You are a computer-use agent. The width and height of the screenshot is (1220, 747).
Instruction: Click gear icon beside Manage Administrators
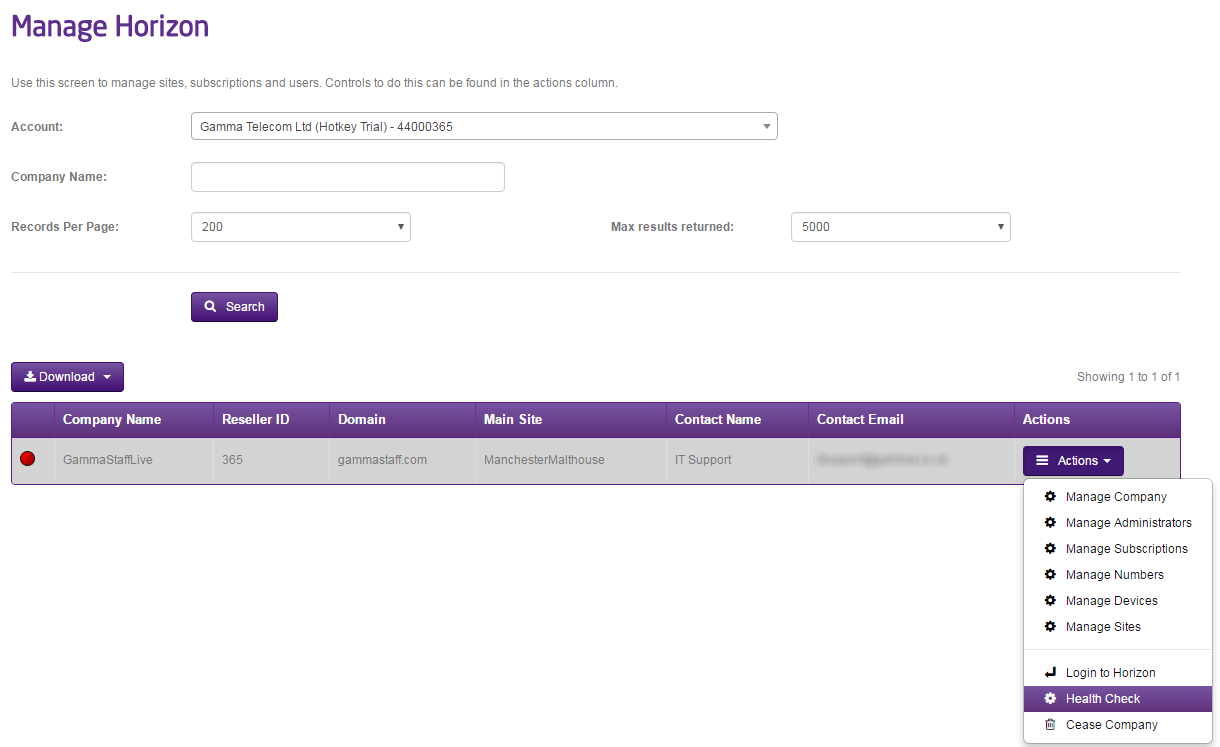click(x=1050, y=522)
